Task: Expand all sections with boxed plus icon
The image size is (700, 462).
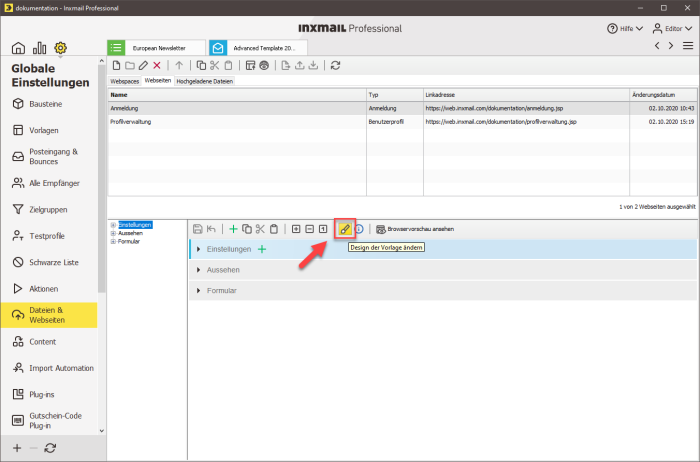Action: [x=296, y=229]
